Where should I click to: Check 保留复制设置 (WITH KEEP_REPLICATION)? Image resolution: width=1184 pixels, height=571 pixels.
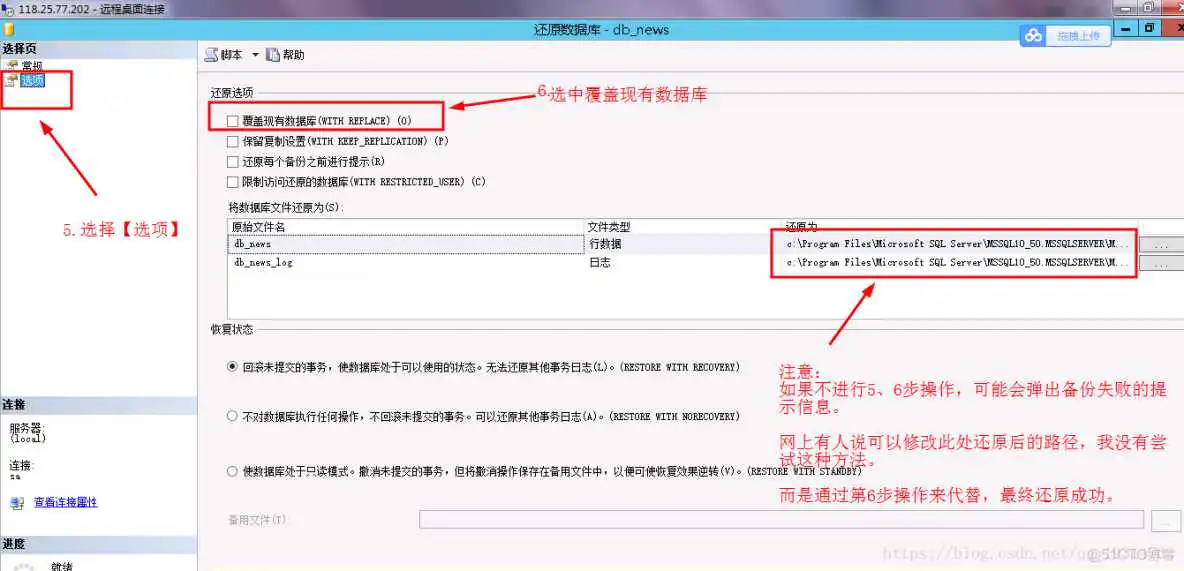[233, 141]
